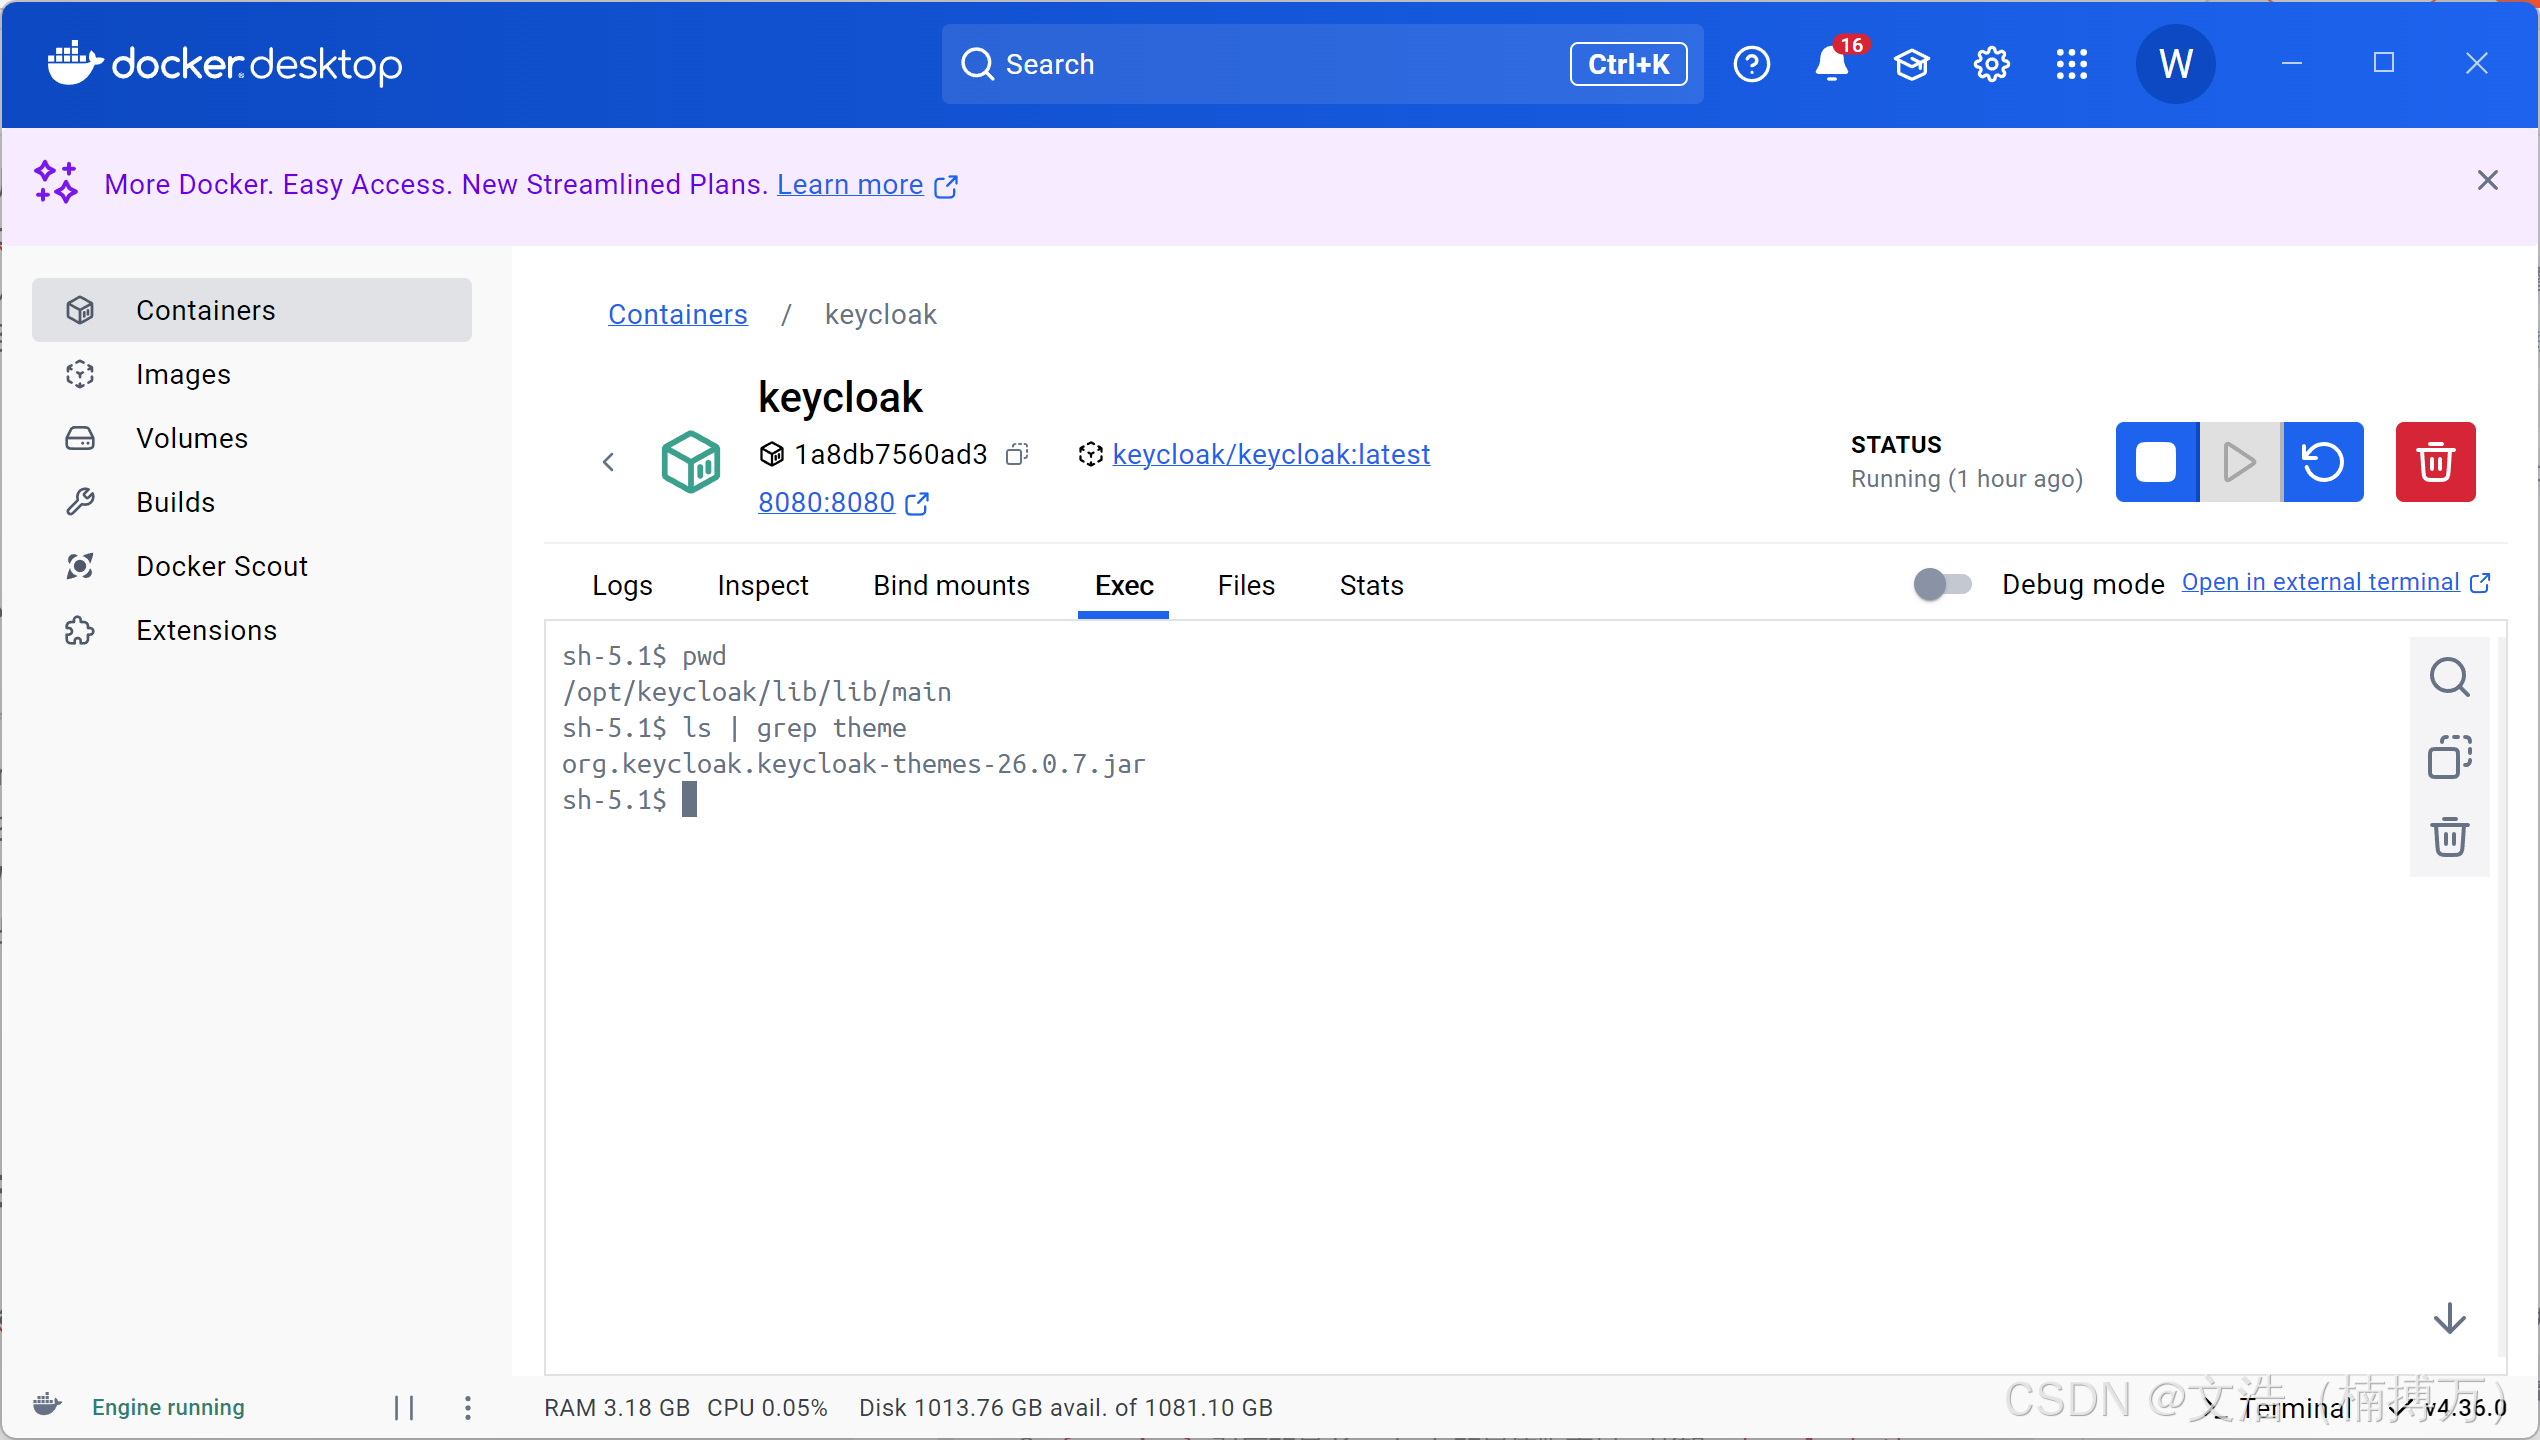2540x1440 pixels.
Task: Restart the keycloak container
Action: coord(2323,462)
